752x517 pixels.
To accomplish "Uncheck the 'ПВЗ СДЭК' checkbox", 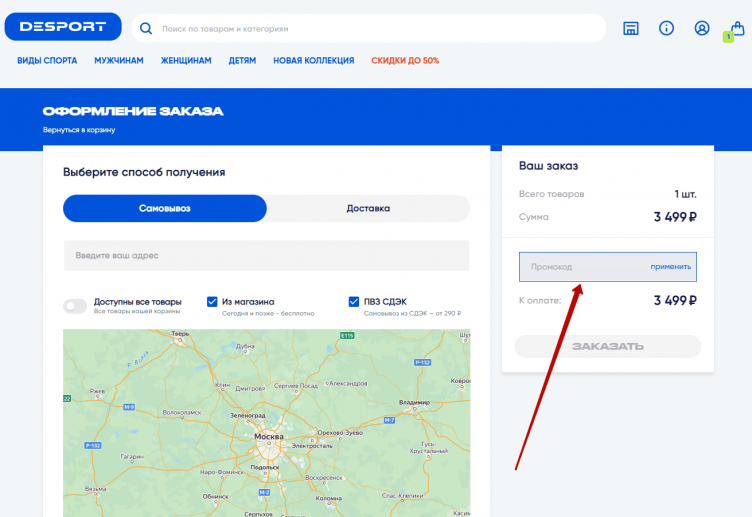I will tap(354, 301).
